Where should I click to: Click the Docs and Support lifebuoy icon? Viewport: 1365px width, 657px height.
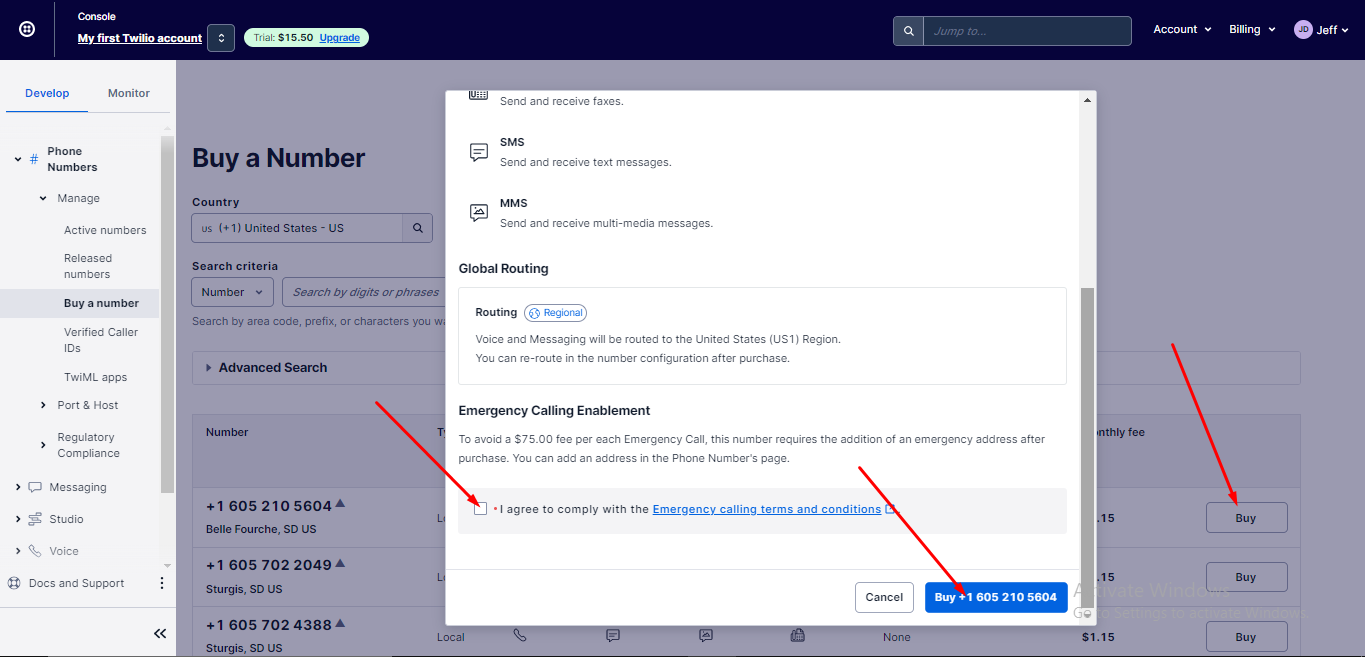click(14, 583)
